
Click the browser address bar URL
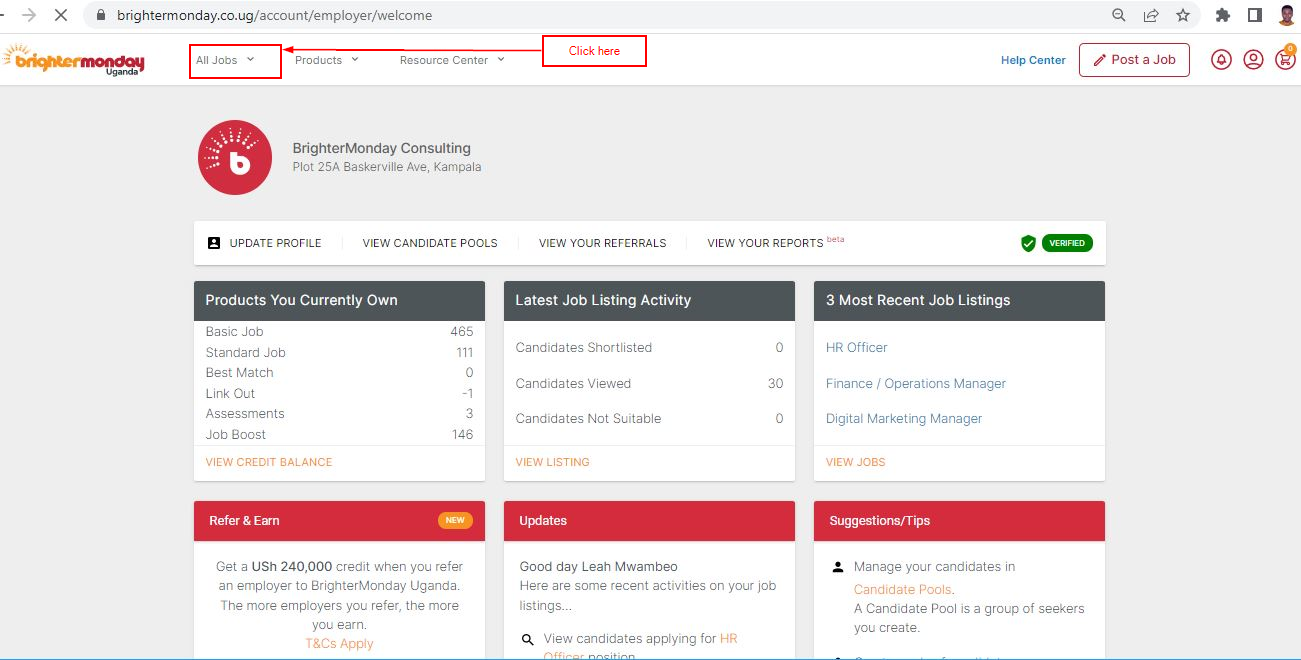[x=274, y=16]
